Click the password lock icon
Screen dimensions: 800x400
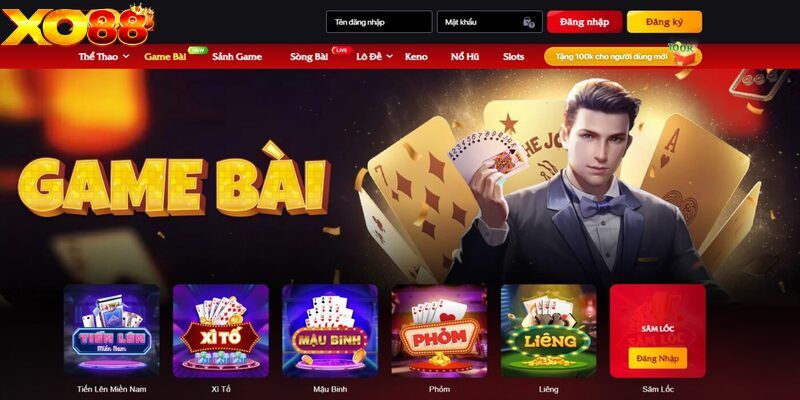pyautogui.click(x=529, y=22)
